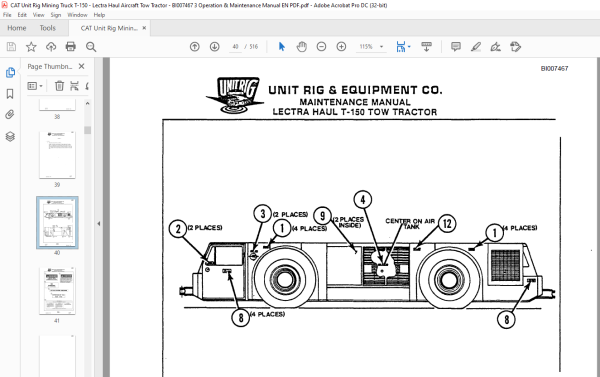This screenshot has height=377, width=600.
Task: Select the CAT Unit Rig Minin... document tab
Action: 109,28
